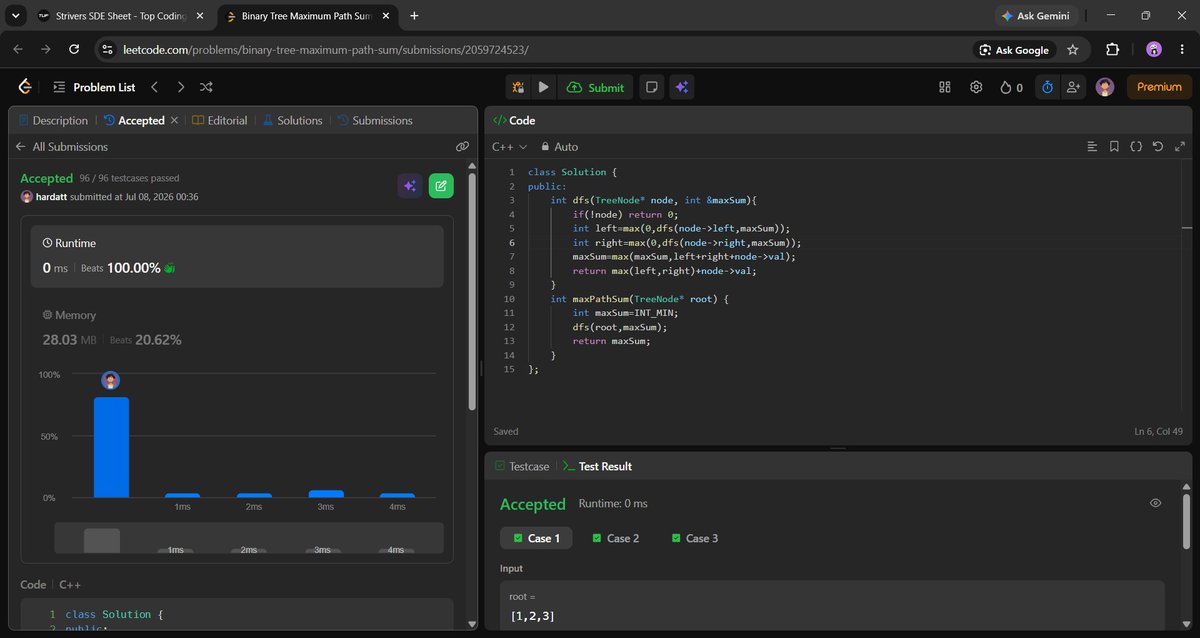The image size is (1200, 638).
Task: Select the Accepted tab
Action: [x=133, y=120]
